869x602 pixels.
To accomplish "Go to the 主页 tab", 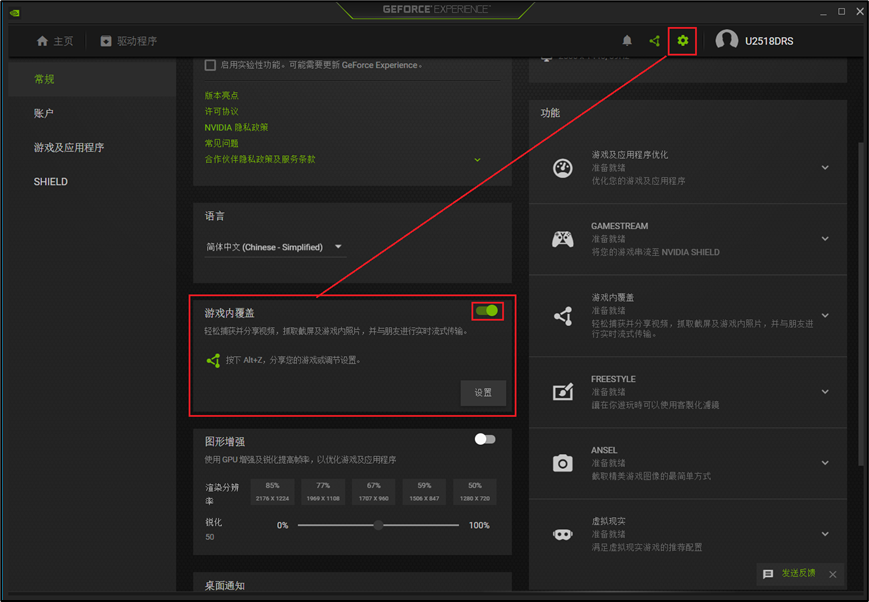I will (x=55, y=41).
